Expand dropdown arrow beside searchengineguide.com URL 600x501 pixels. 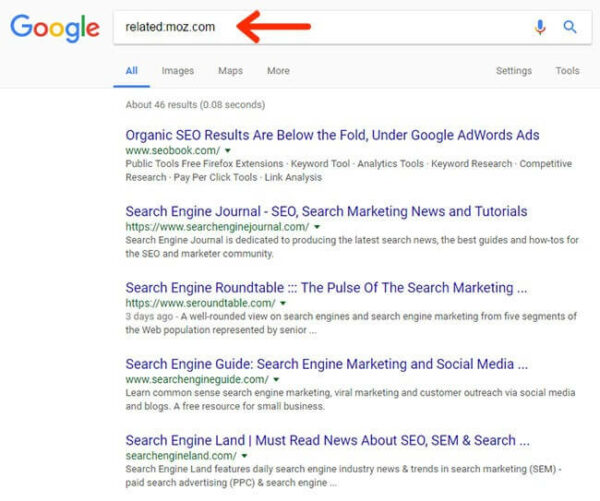(276, 380)
